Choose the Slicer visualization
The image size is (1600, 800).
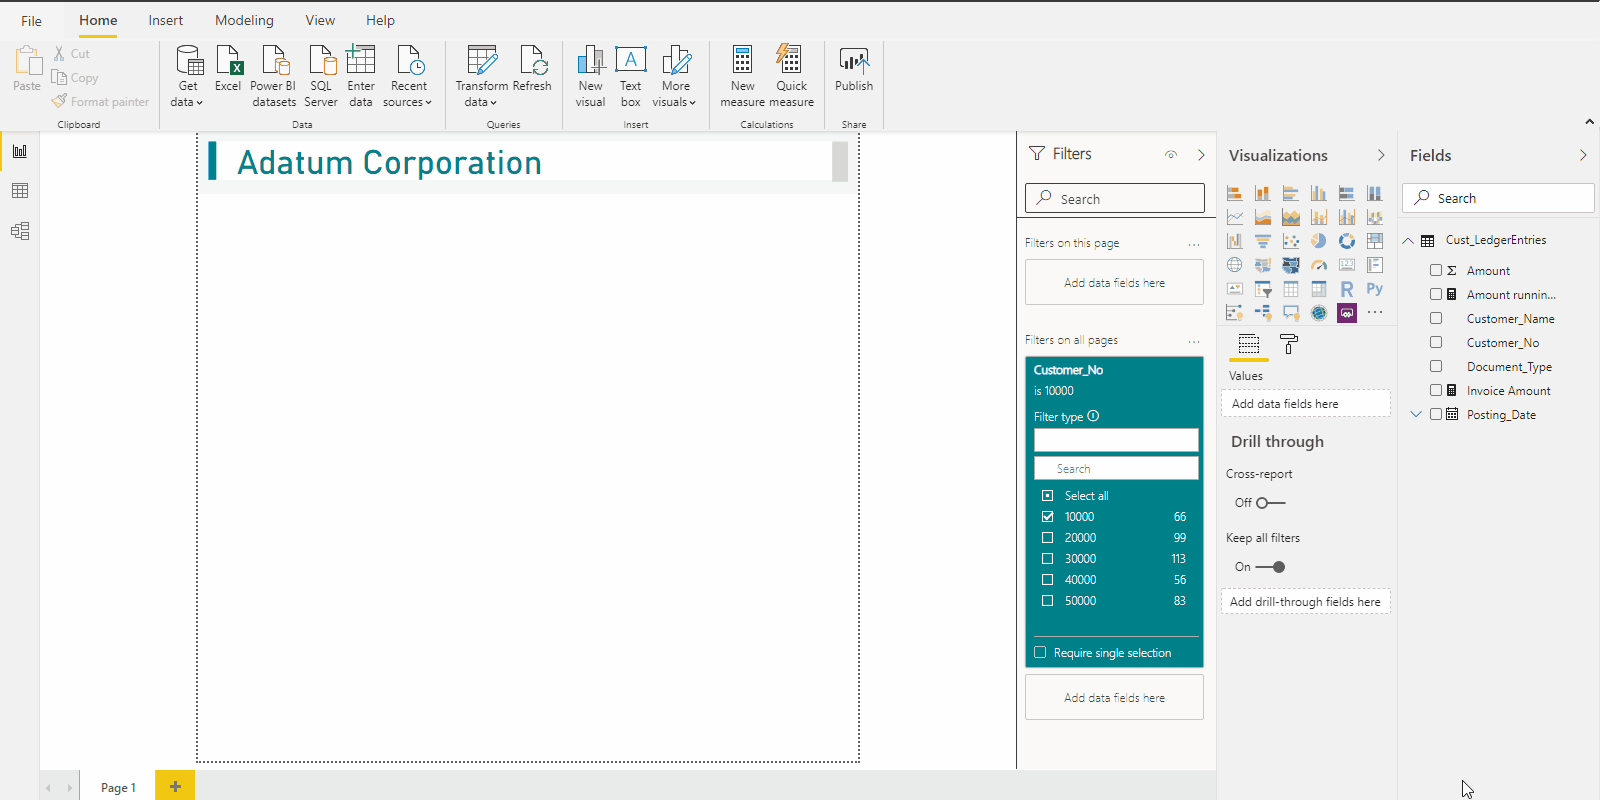(1263, 289)
